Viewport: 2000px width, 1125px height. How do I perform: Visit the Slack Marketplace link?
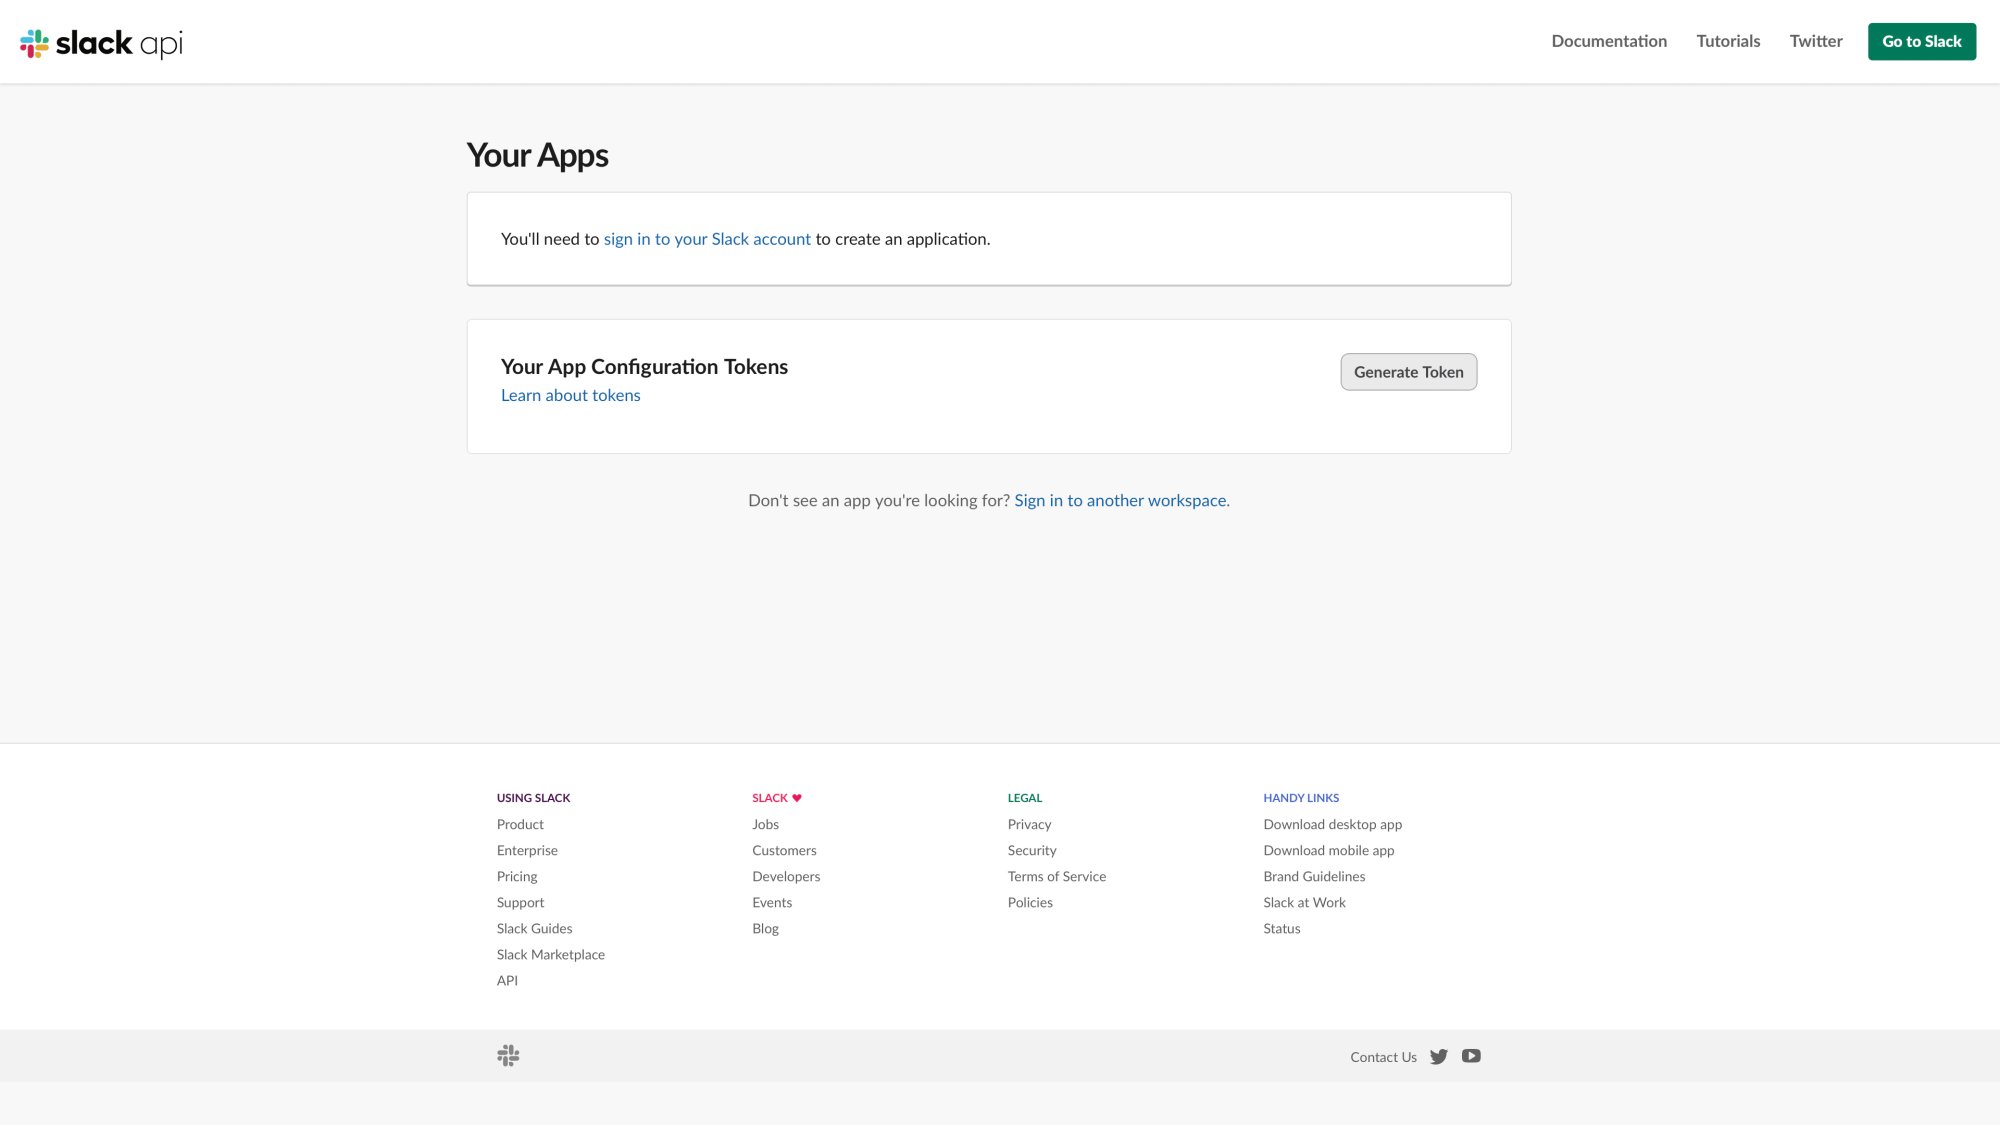550,954
